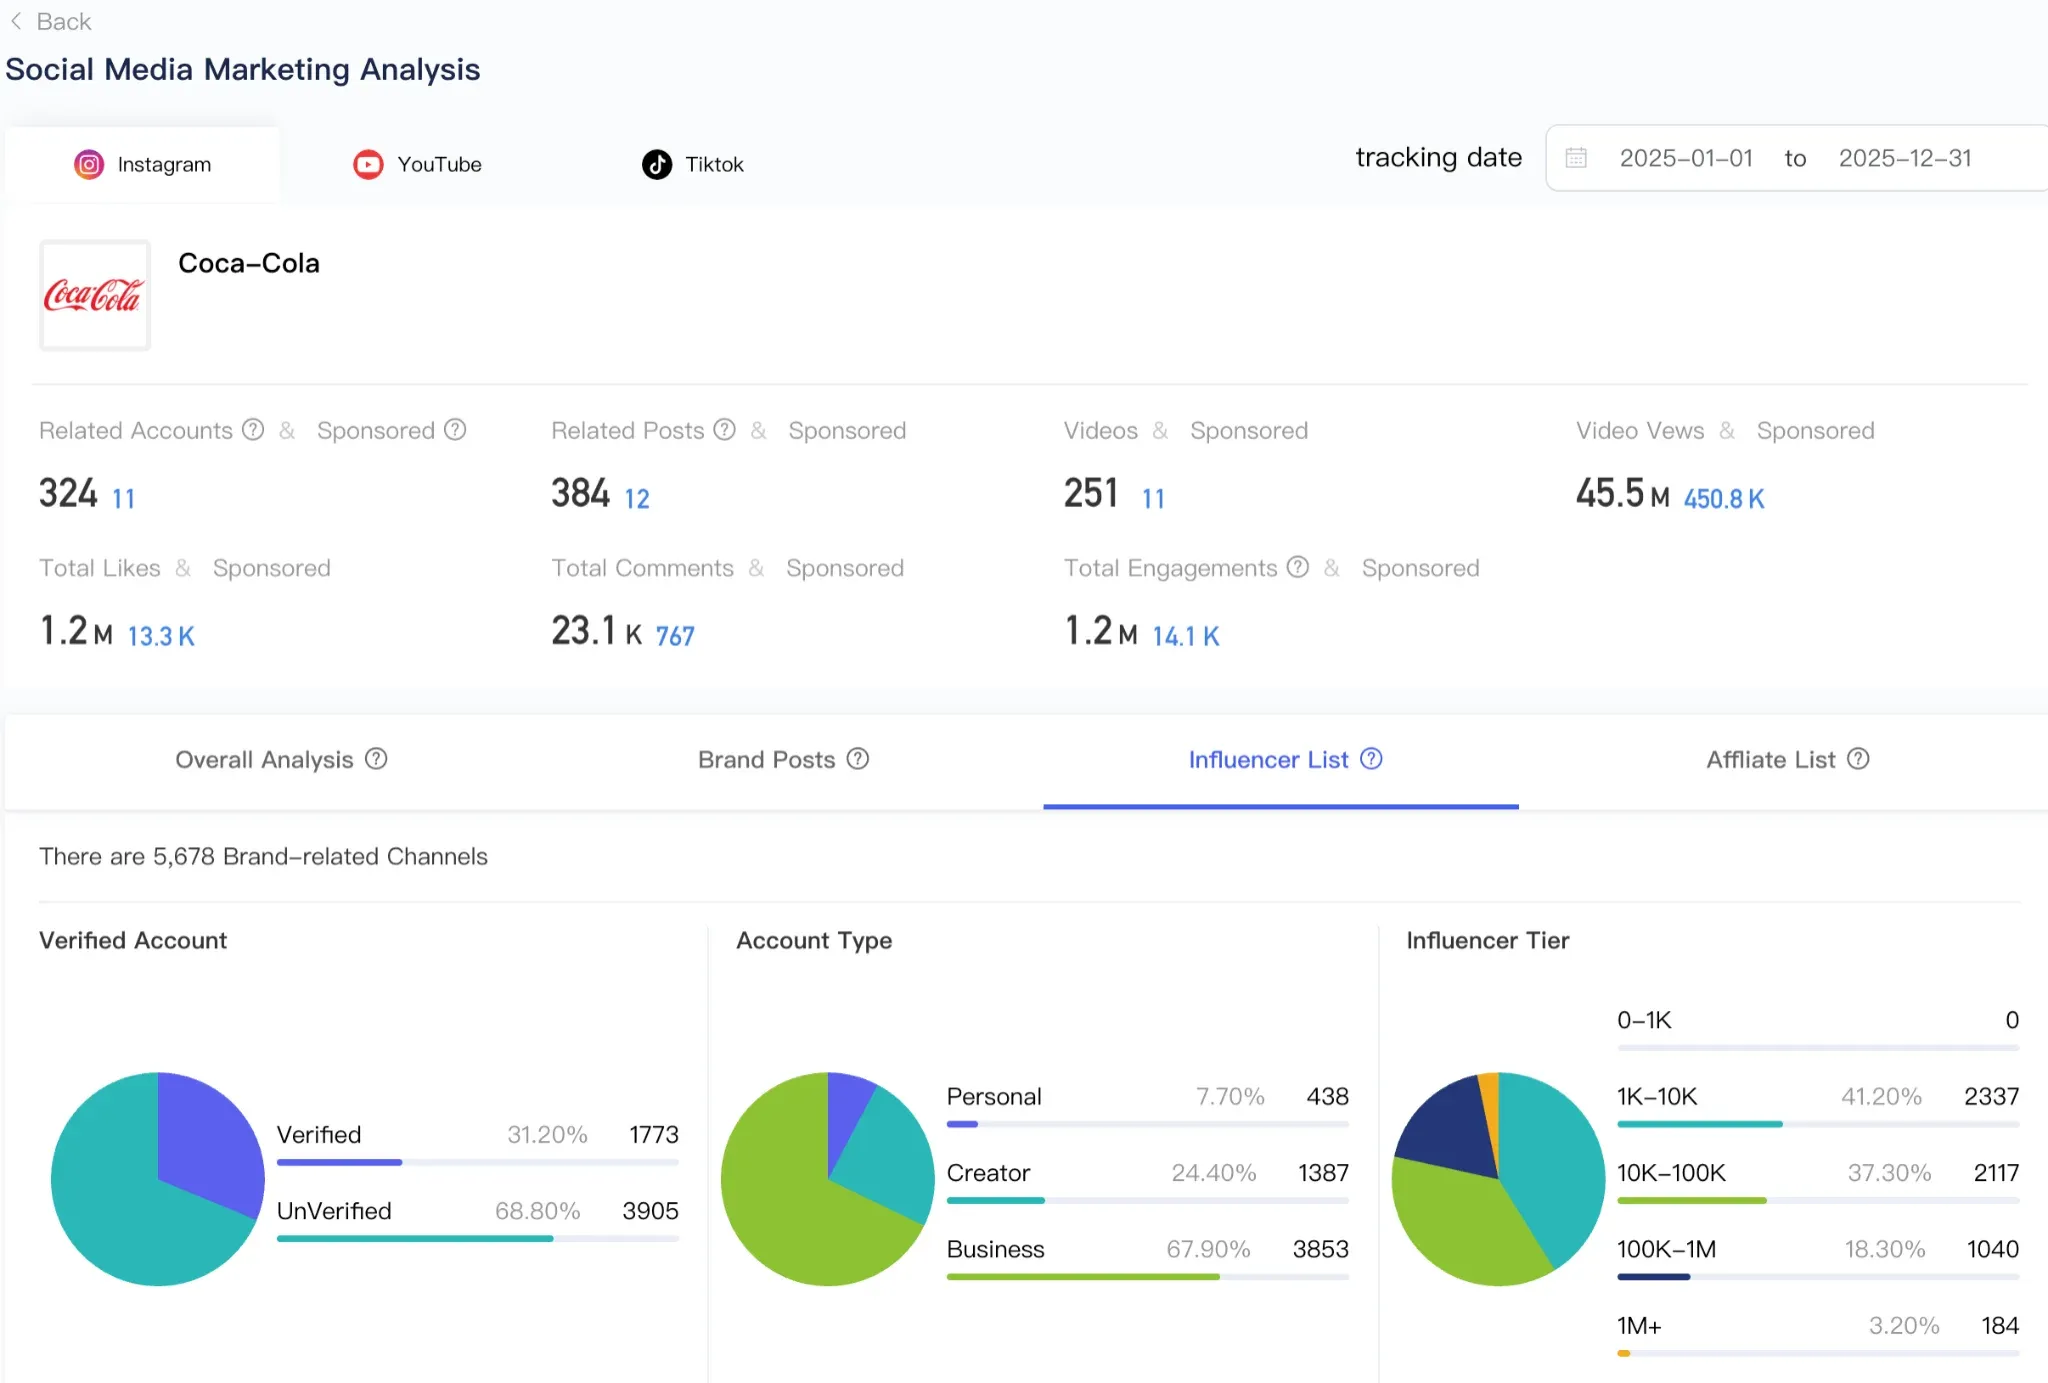Click the sponsored engagements 14.1 K
Image resolution: width=2048 pixels, height=1383 pixels.
coord(1186,636)
